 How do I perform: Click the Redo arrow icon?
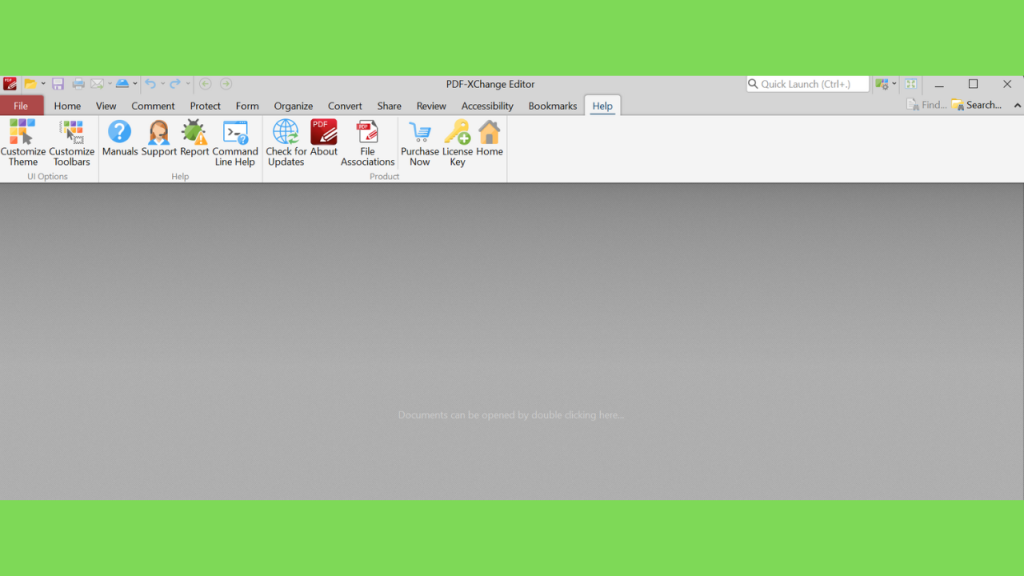pyautogui.click(x=175, y=84)
